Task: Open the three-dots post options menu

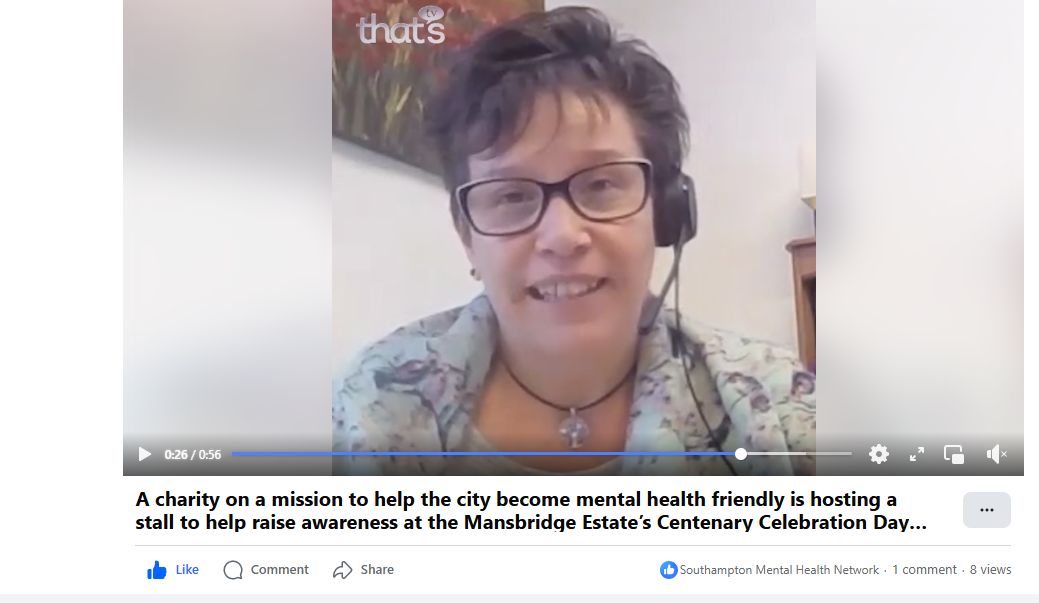Action: (x=987, y=510)
